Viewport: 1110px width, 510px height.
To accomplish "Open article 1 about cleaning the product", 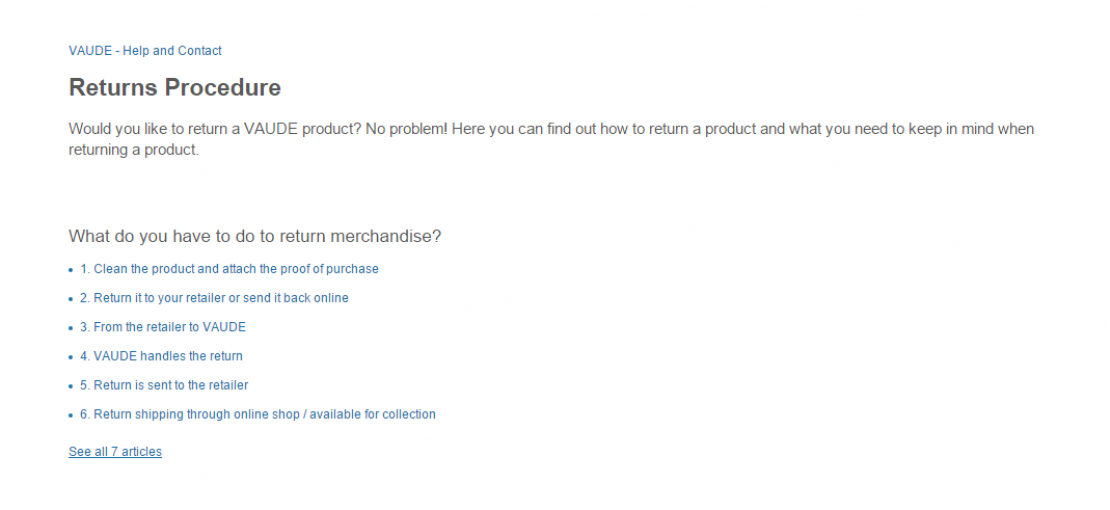I will (229, 269).
